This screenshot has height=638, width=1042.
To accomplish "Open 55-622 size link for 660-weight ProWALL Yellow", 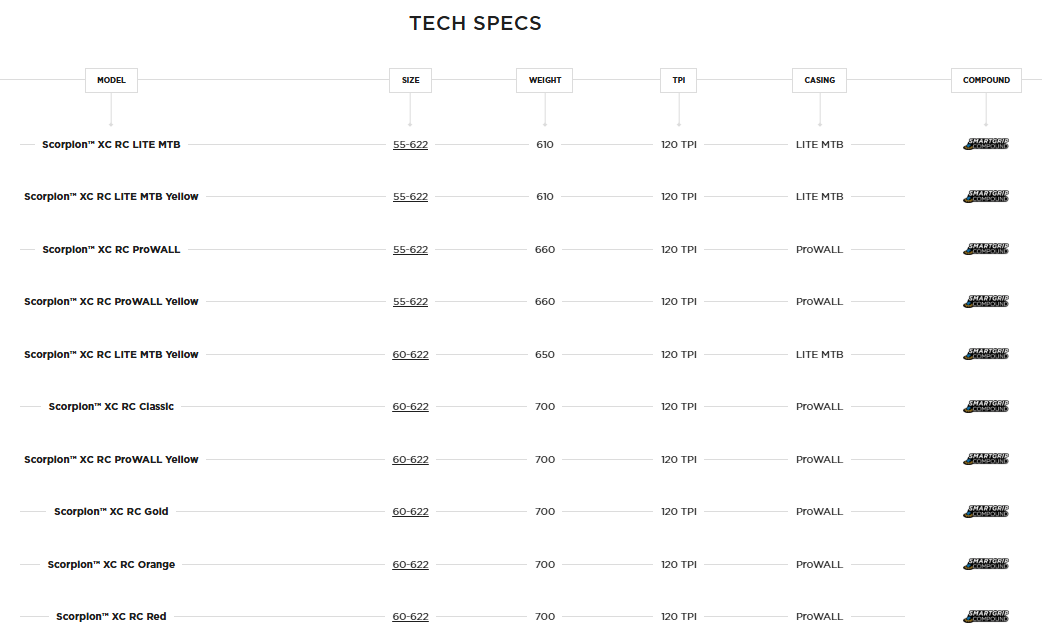I will tap(410, 302).
